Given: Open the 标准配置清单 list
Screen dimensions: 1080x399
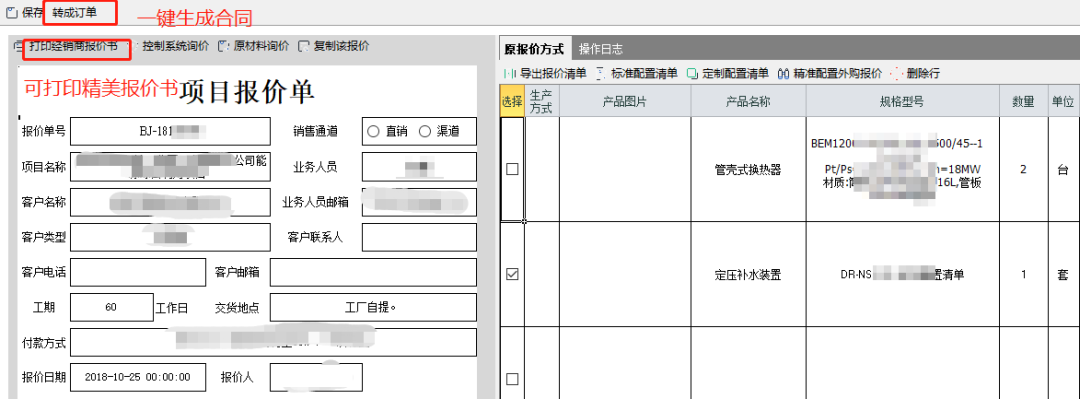Looking at the screenshot, I should (x=644, y=73).
